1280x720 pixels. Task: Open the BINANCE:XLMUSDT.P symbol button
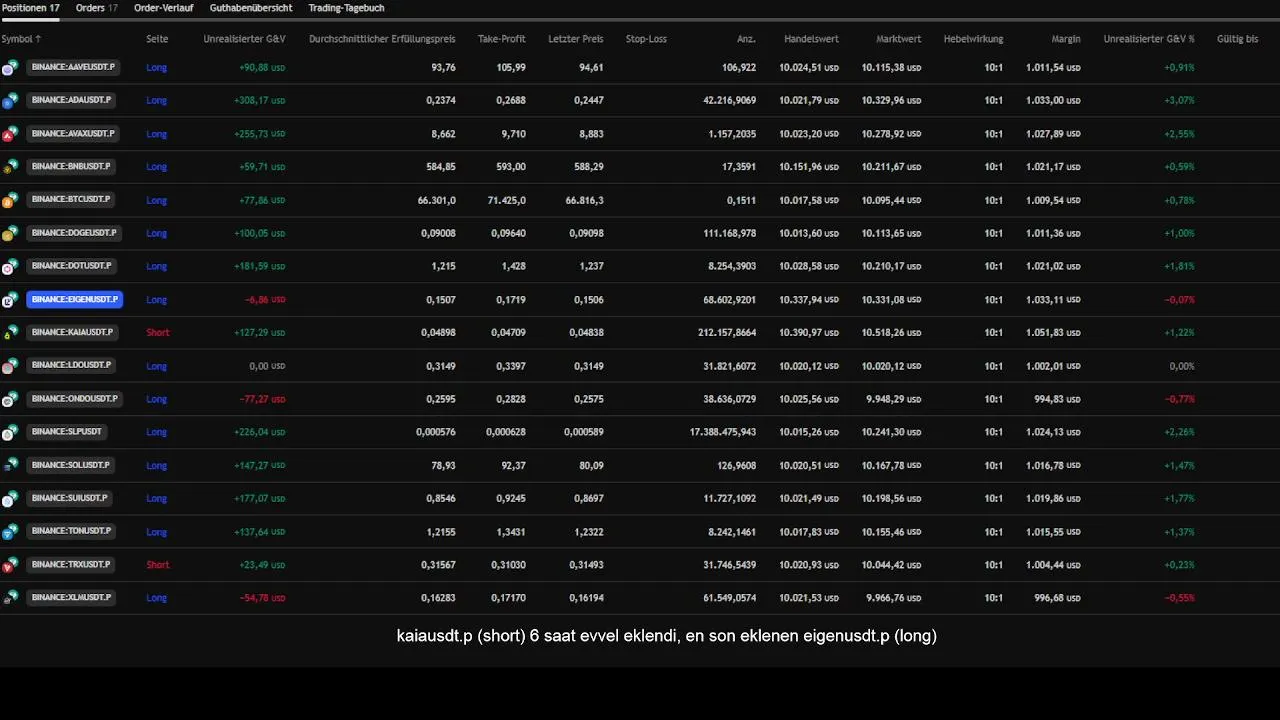pos(71,597)
